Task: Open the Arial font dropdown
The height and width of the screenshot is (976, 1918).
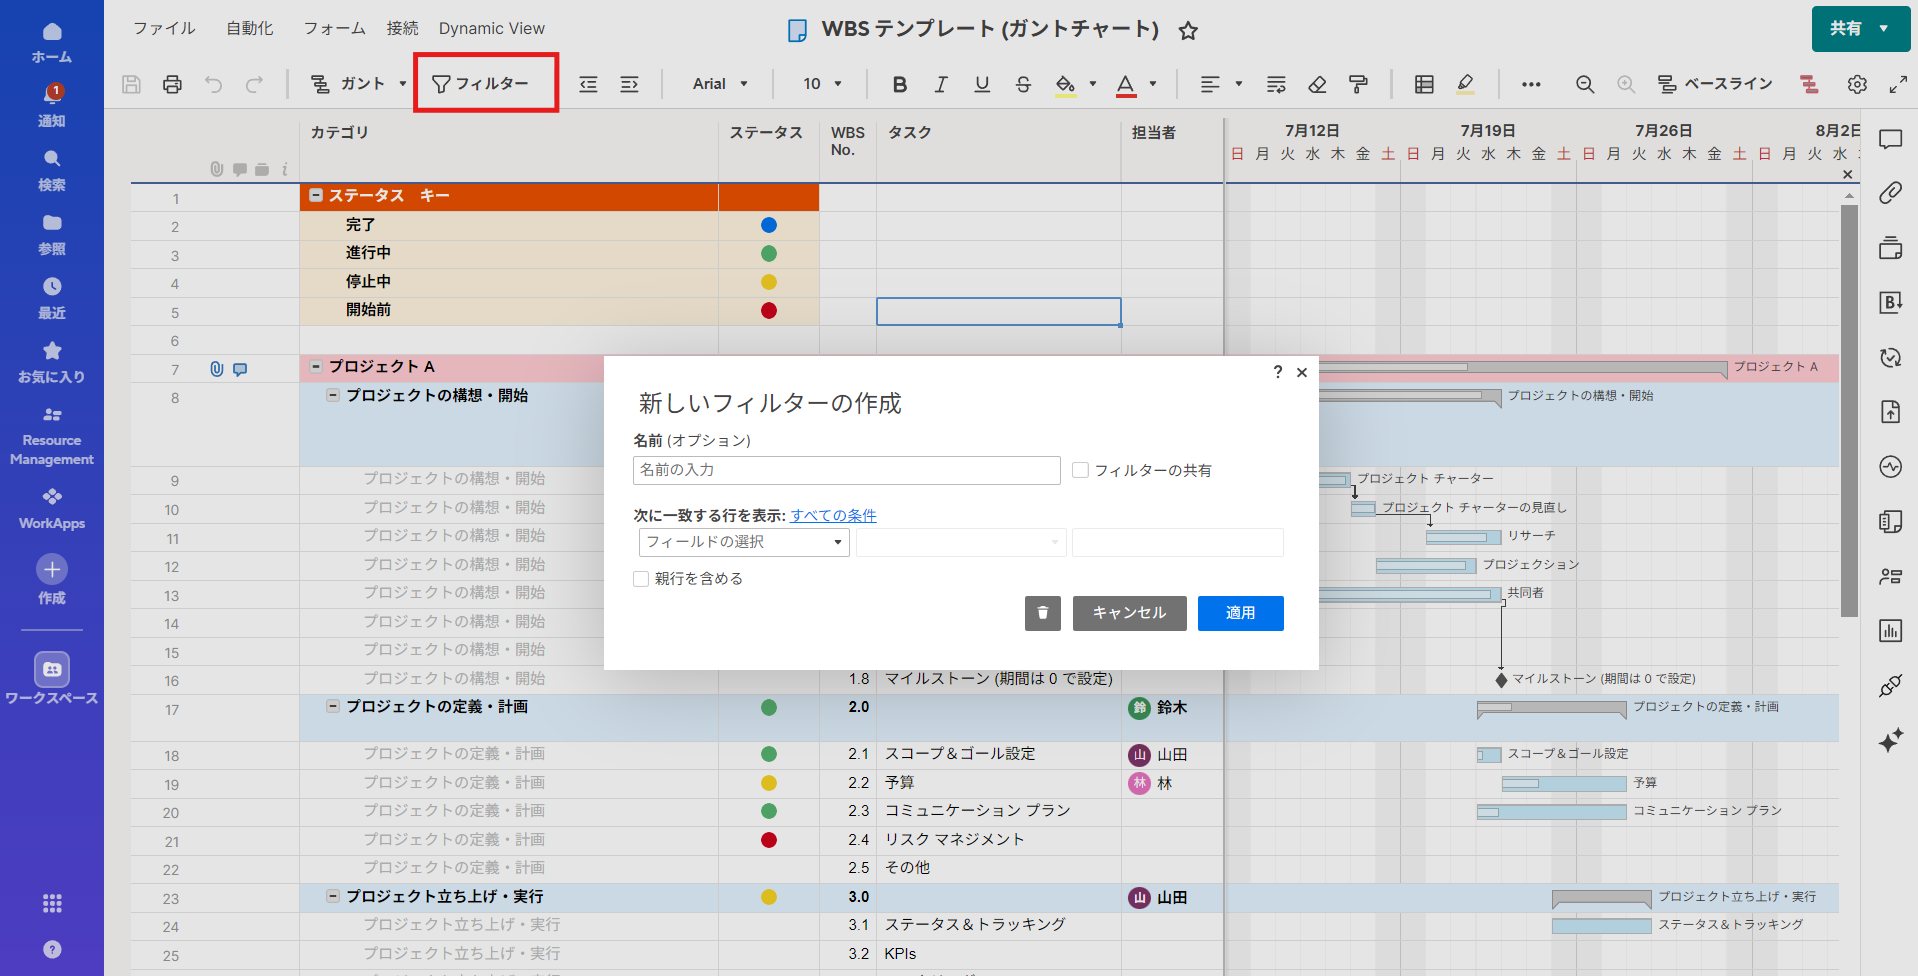Action: coord(720,84)
